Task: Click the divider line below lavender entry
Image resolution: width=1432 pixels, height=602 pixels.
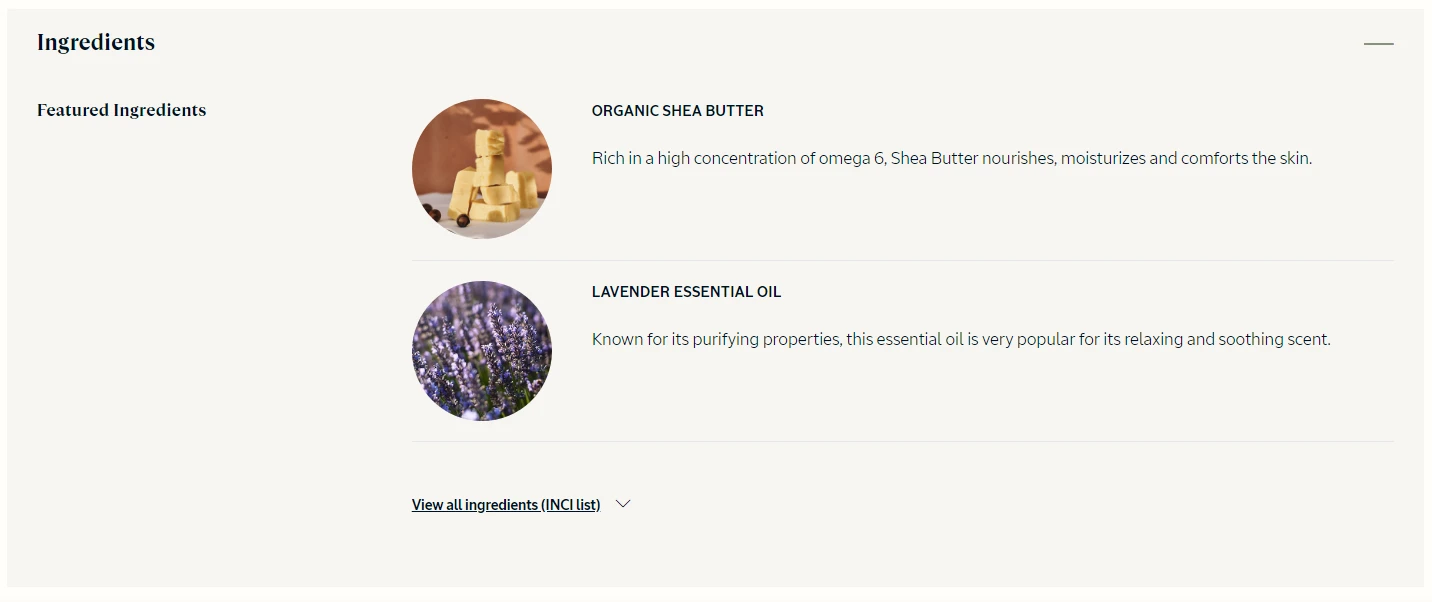Action: [902, 441]
